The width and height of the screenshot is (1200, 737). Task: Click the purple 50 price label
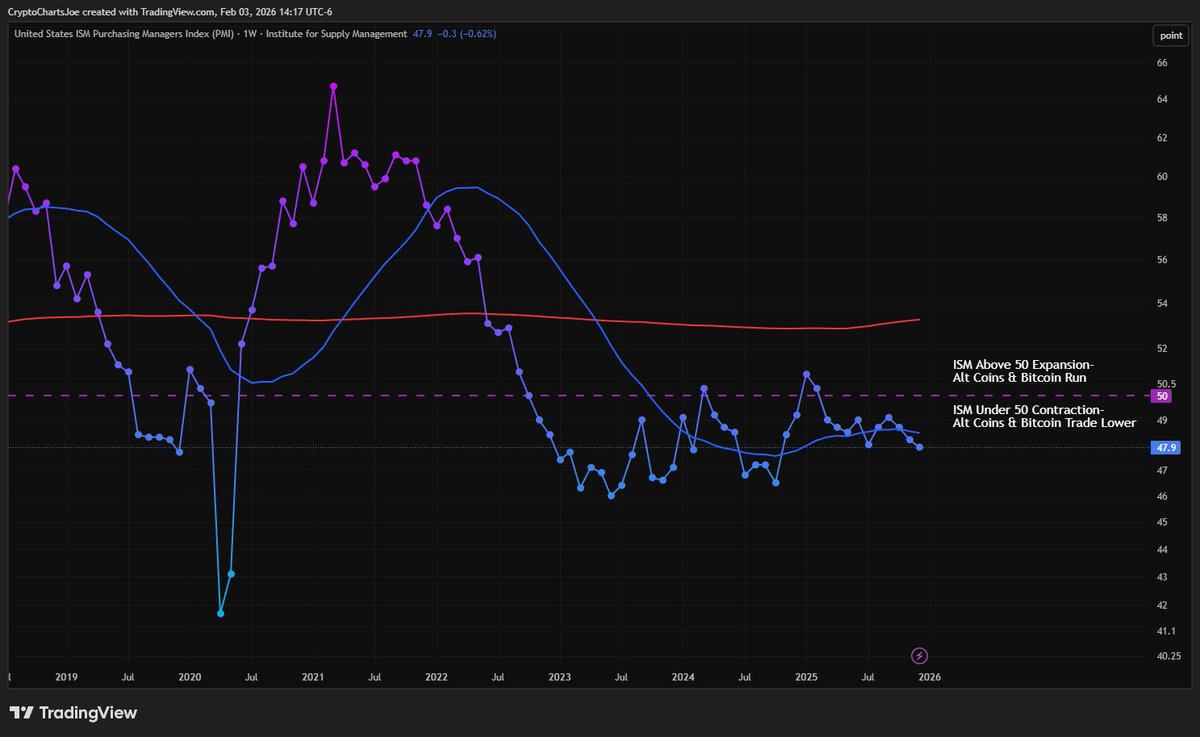pos(1163,396)
